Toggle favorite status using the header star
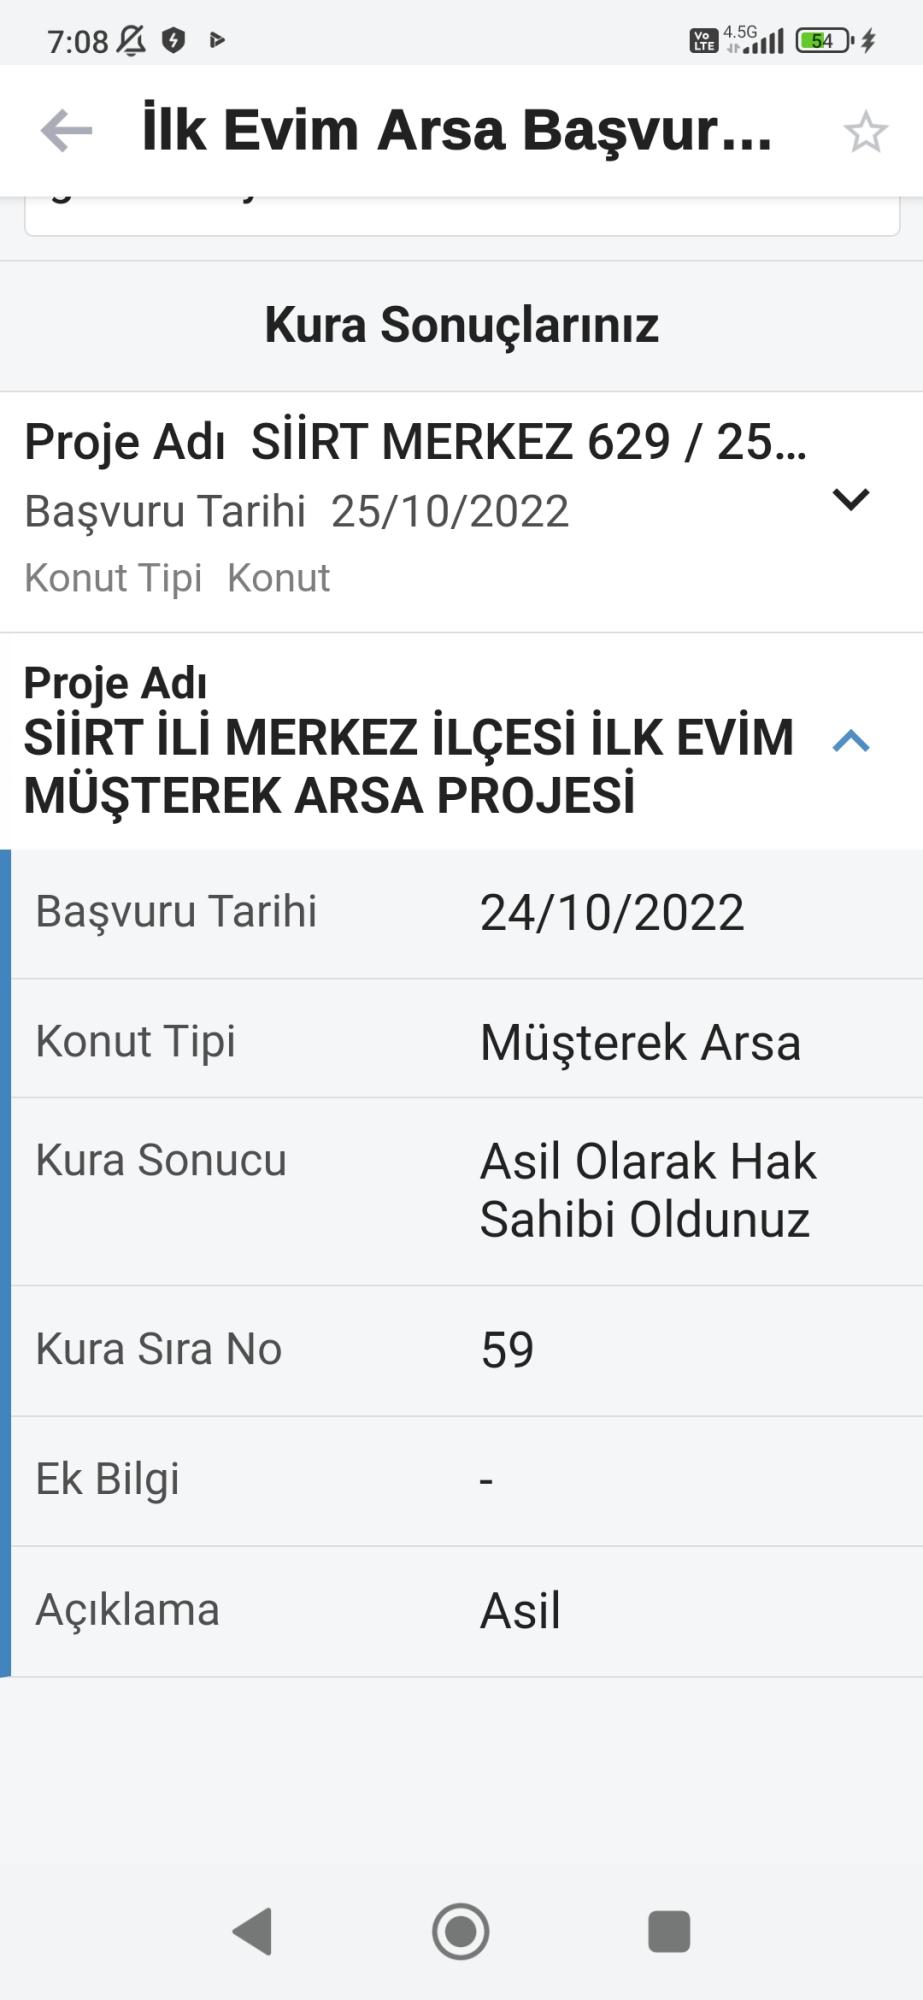This screenshot has width=923, height=2000. 866,128
